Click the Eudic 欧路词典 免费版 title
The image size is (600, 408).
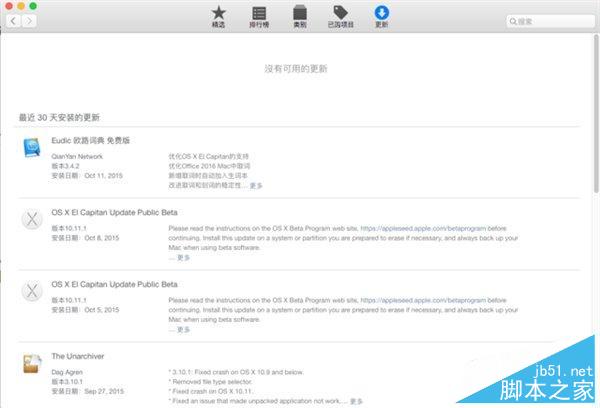(91, 140)
